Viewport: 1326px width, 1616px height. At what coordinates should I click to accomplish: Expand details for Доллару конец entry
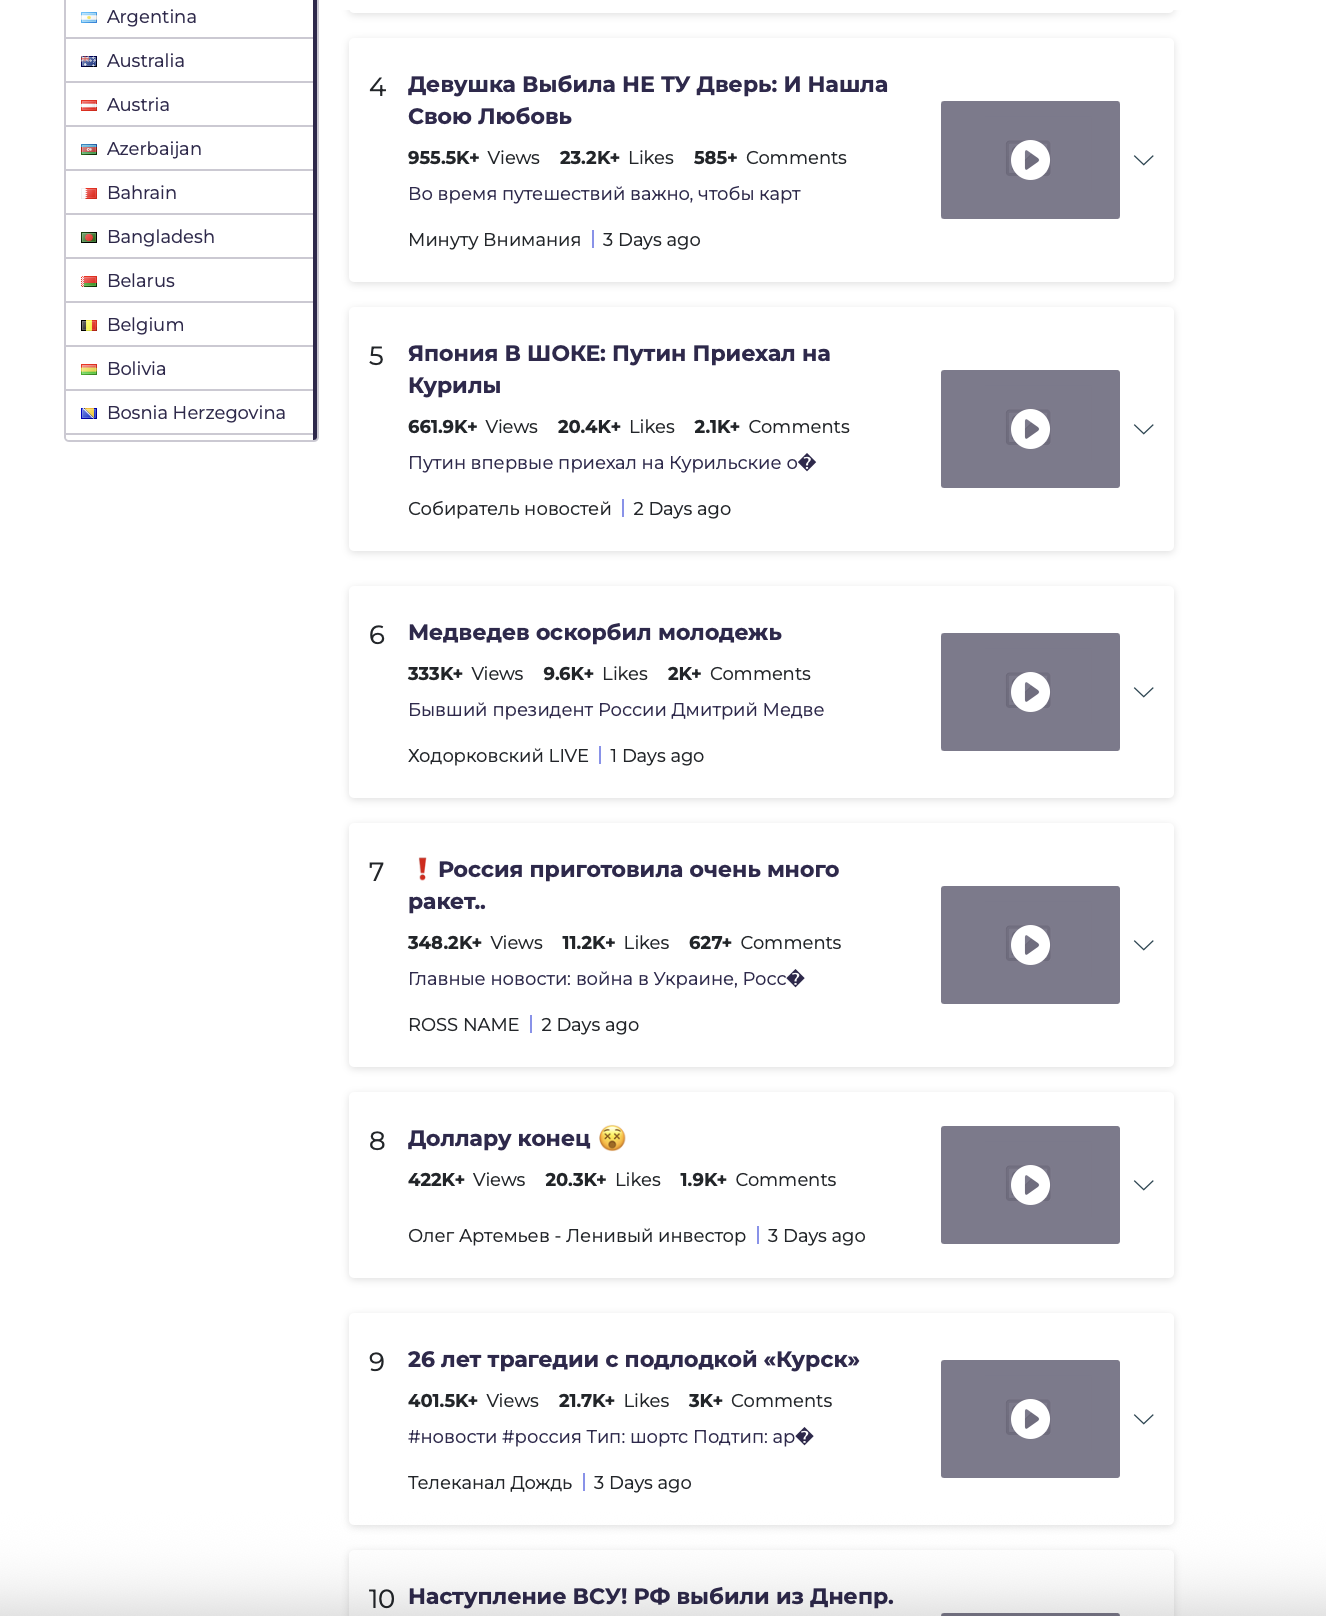[1144, 1185]
